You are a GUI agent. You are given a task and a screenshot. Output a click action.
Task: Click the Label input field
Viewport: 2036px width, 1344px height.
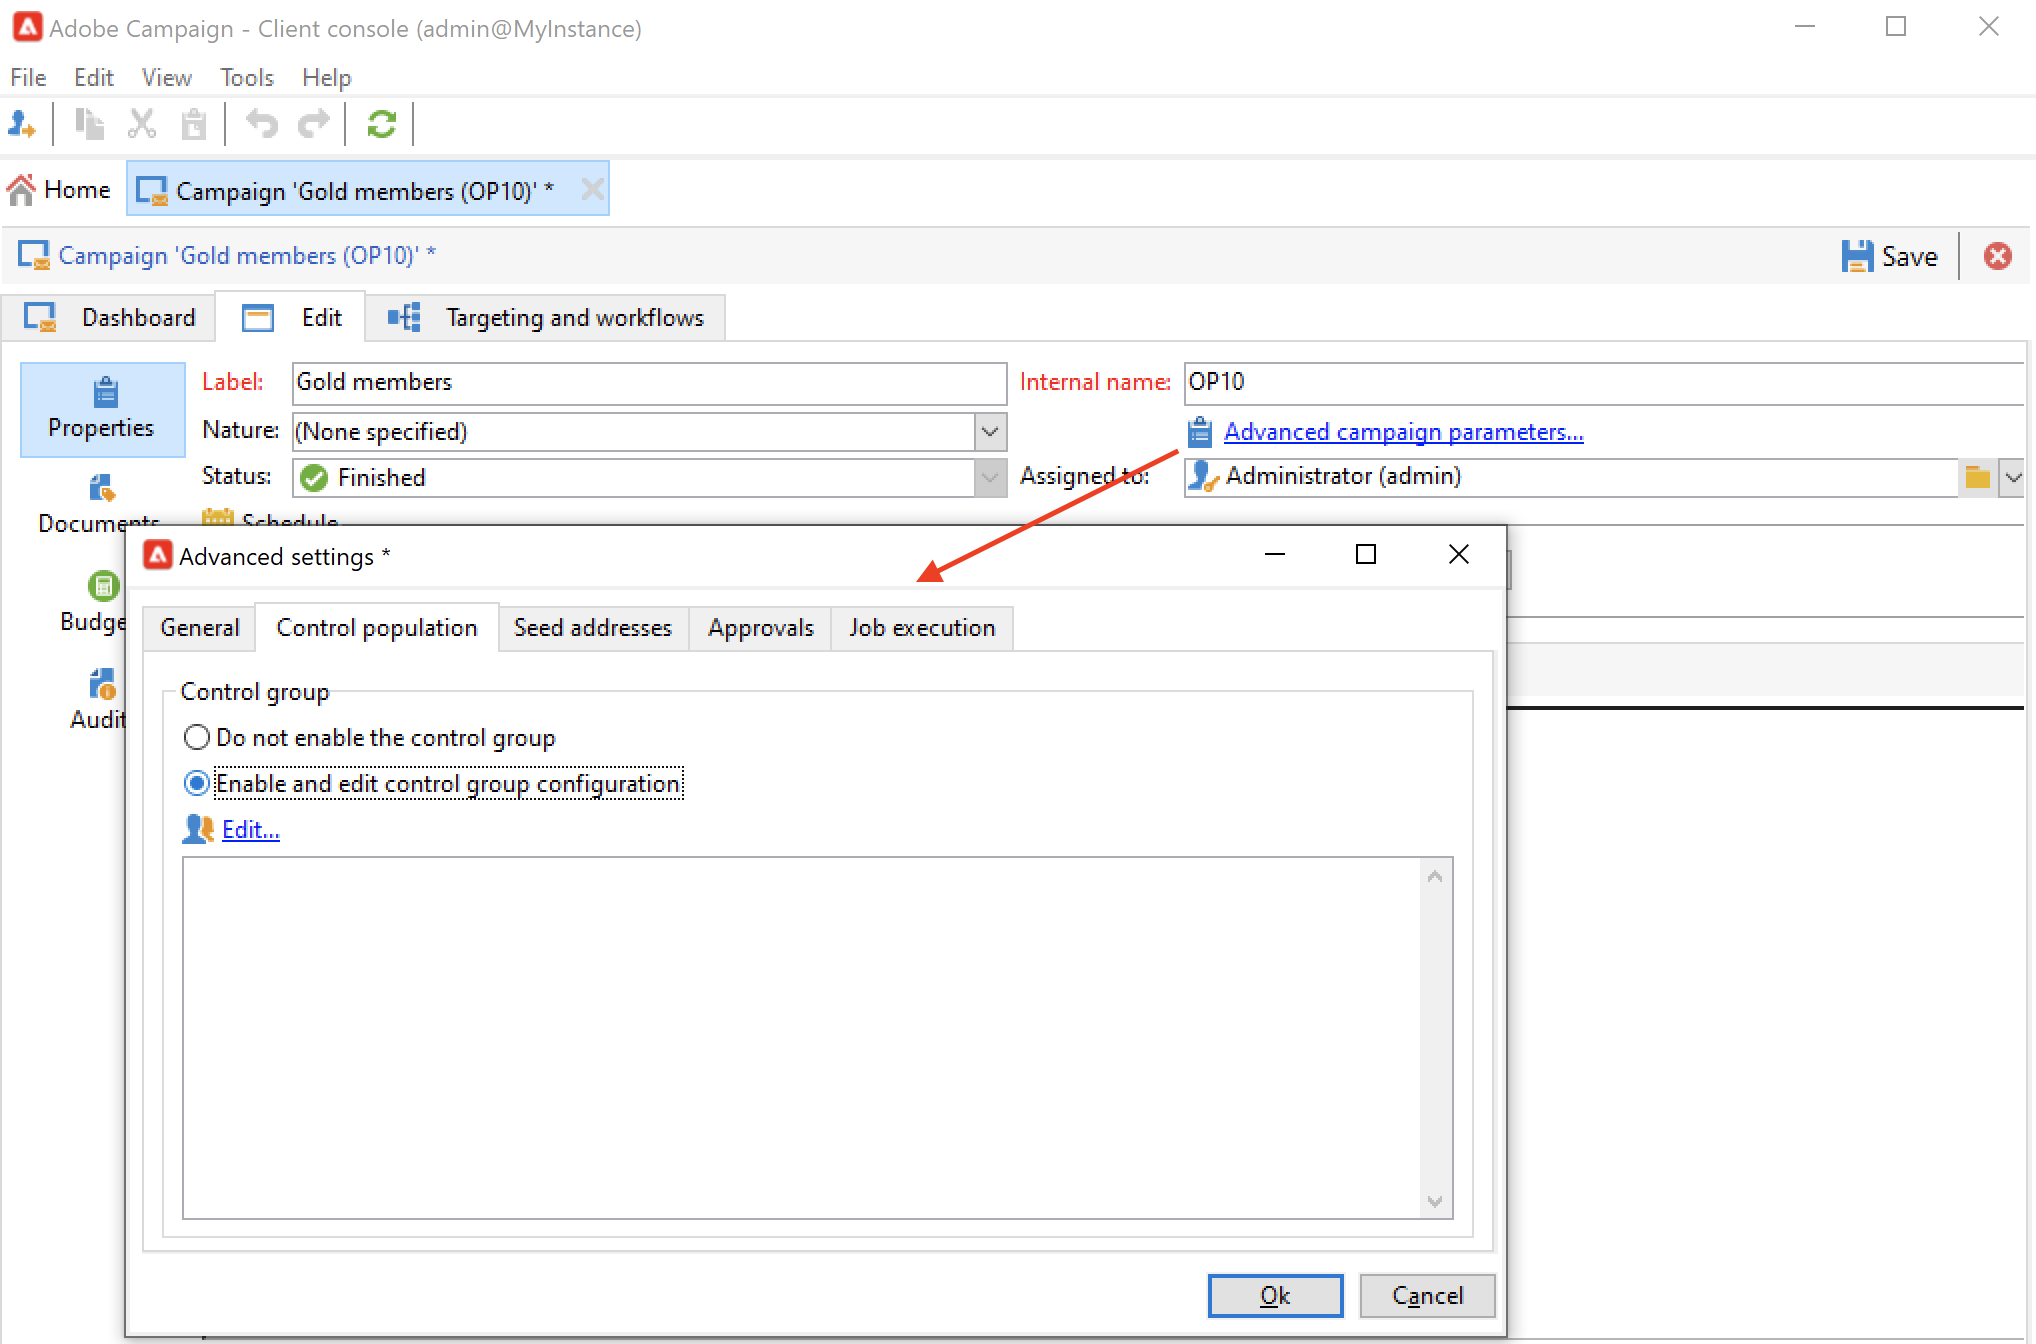[648, 383]
